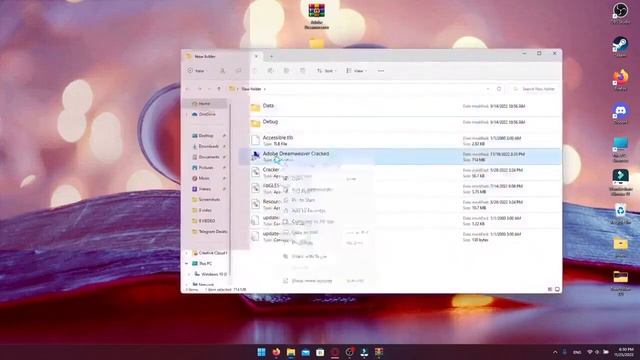Viewport: 640px width, 360px height.
Task: Click the Back navigation arrow
Action: (188, 89)
